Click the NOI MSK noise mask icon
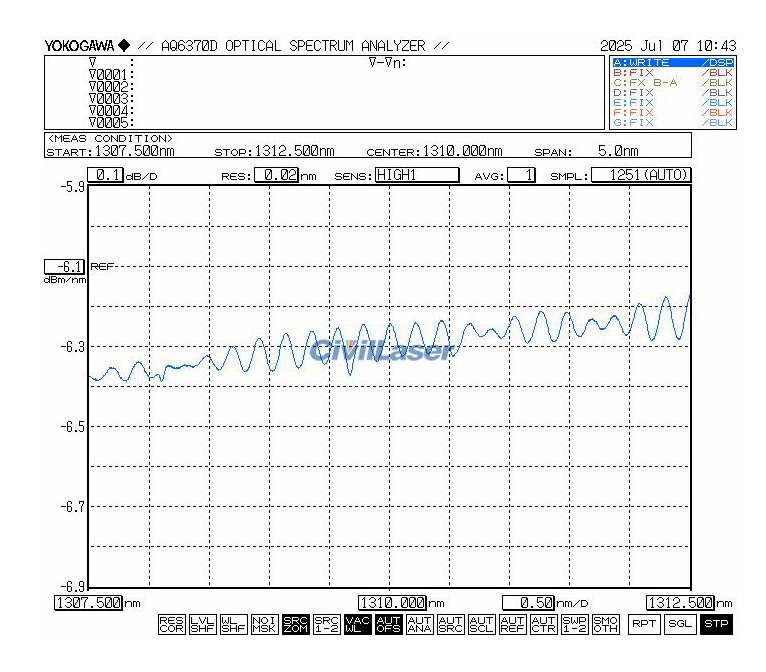766x672 pixels. pyautogui.click(x=263, y=625)
